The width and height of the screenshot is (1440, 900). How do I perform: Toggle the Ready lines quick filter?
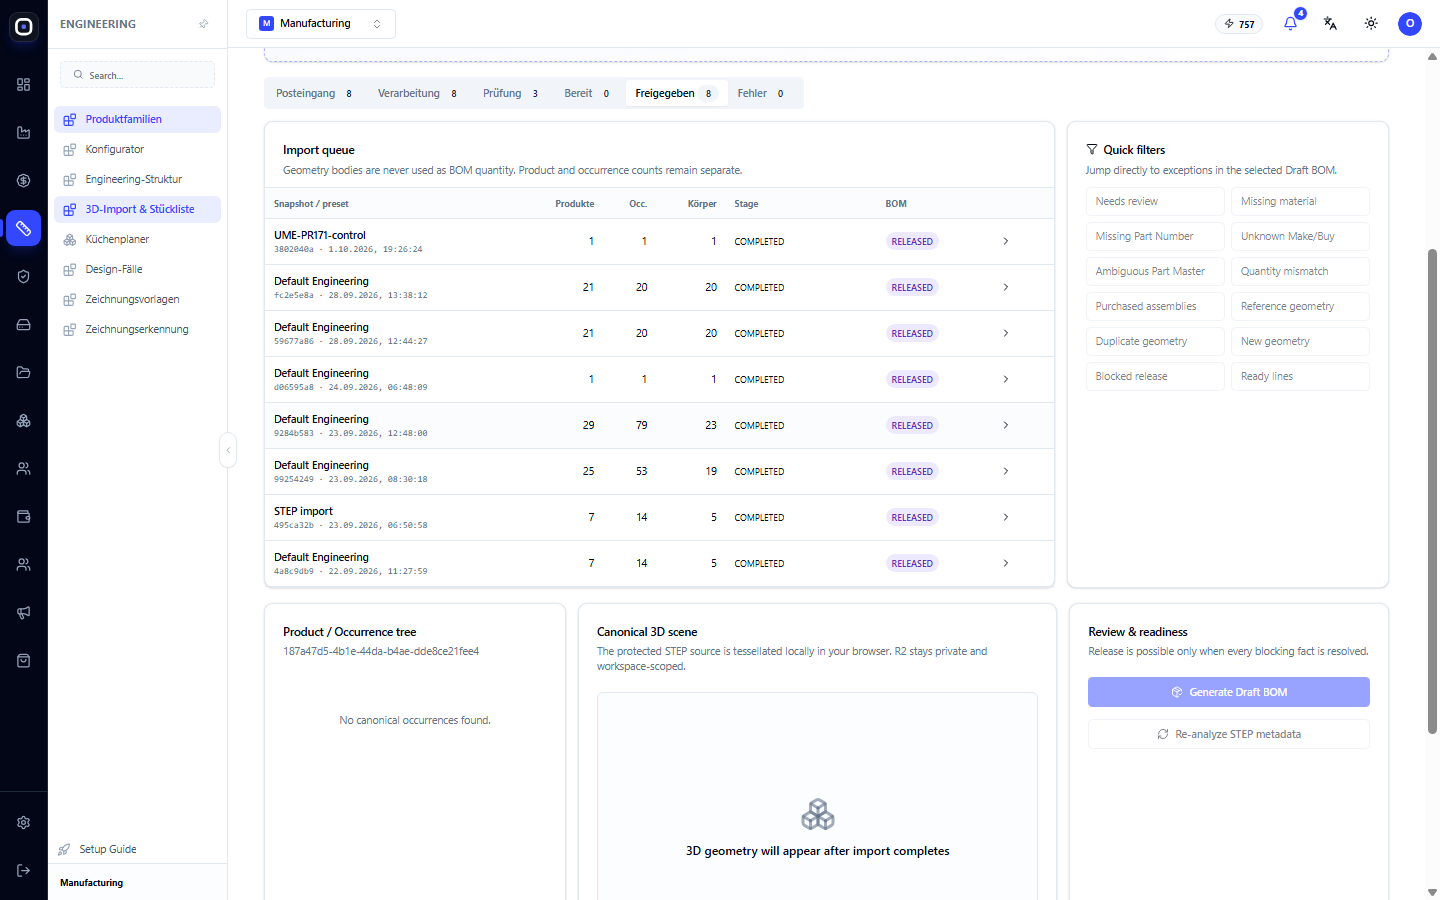(1300, 376)
